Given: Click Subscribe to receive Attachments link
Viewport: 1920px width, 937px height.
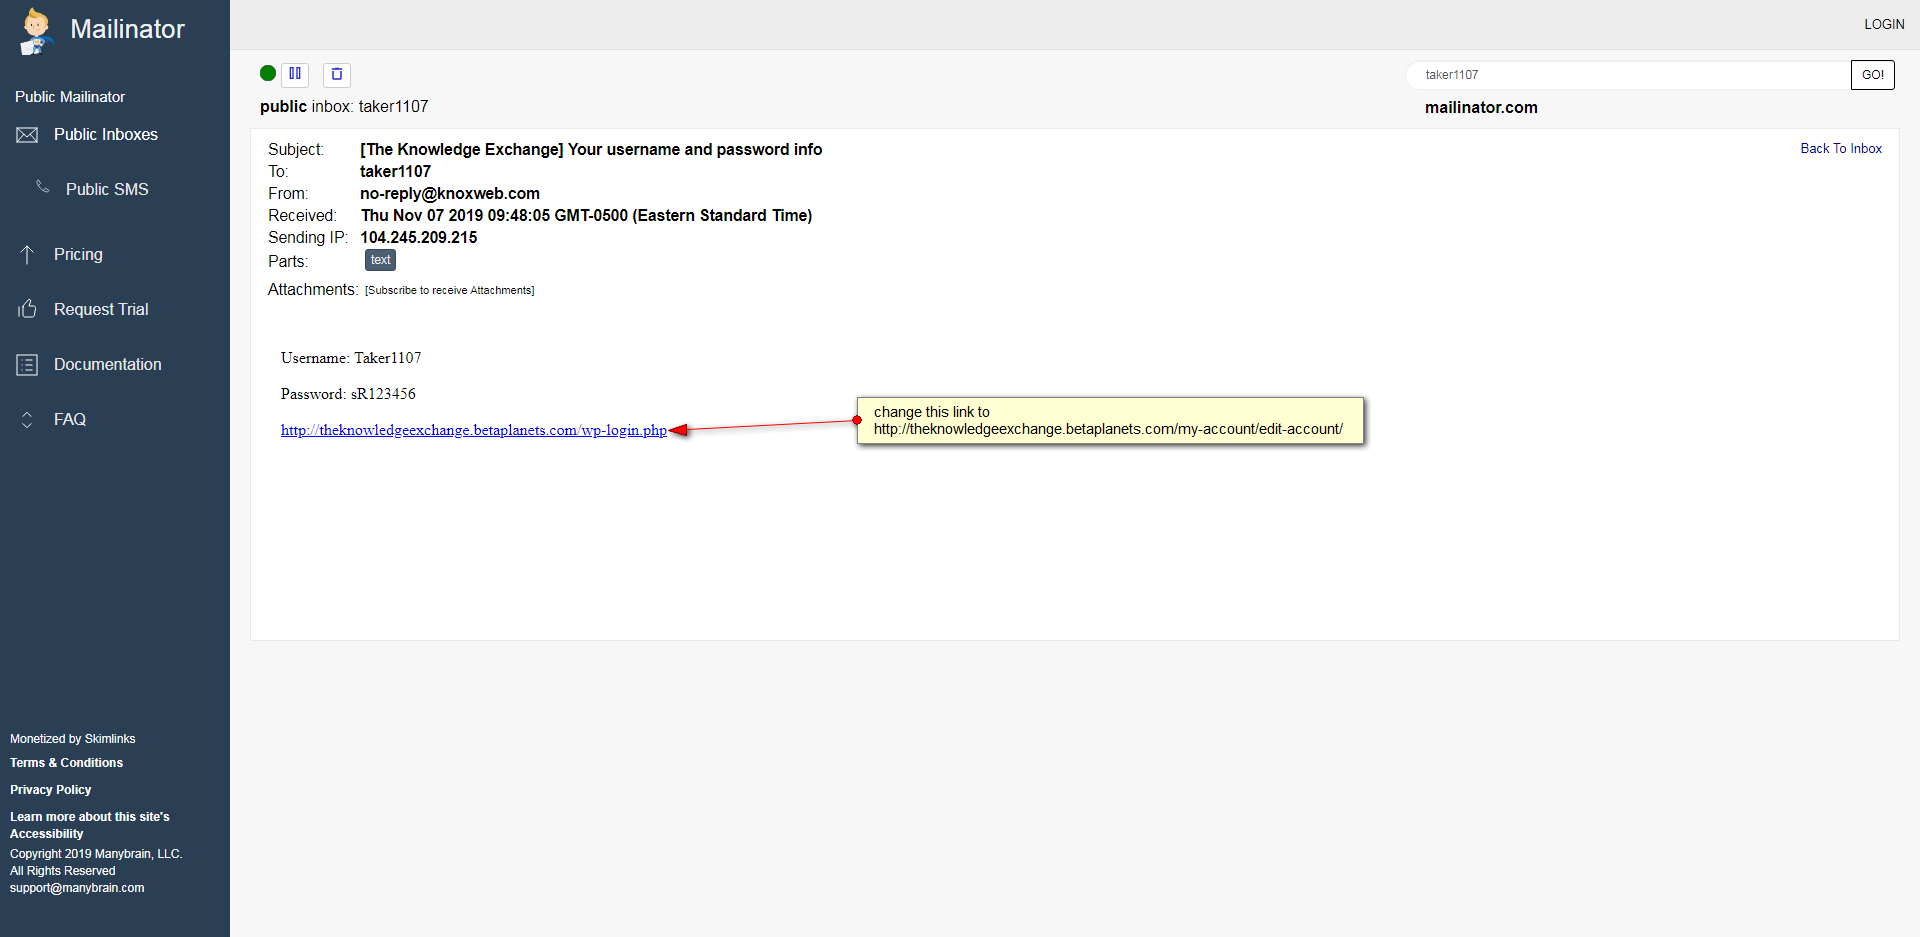Looking at the screenshot, I should click(x=450, y=291).
